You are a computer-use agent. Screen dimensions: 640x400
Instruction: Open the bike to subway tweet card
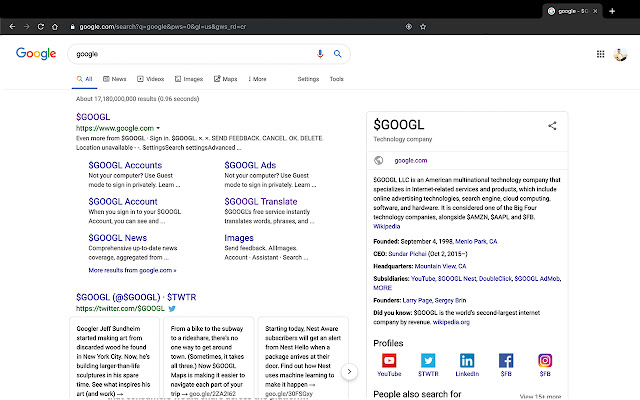(209, 358)
